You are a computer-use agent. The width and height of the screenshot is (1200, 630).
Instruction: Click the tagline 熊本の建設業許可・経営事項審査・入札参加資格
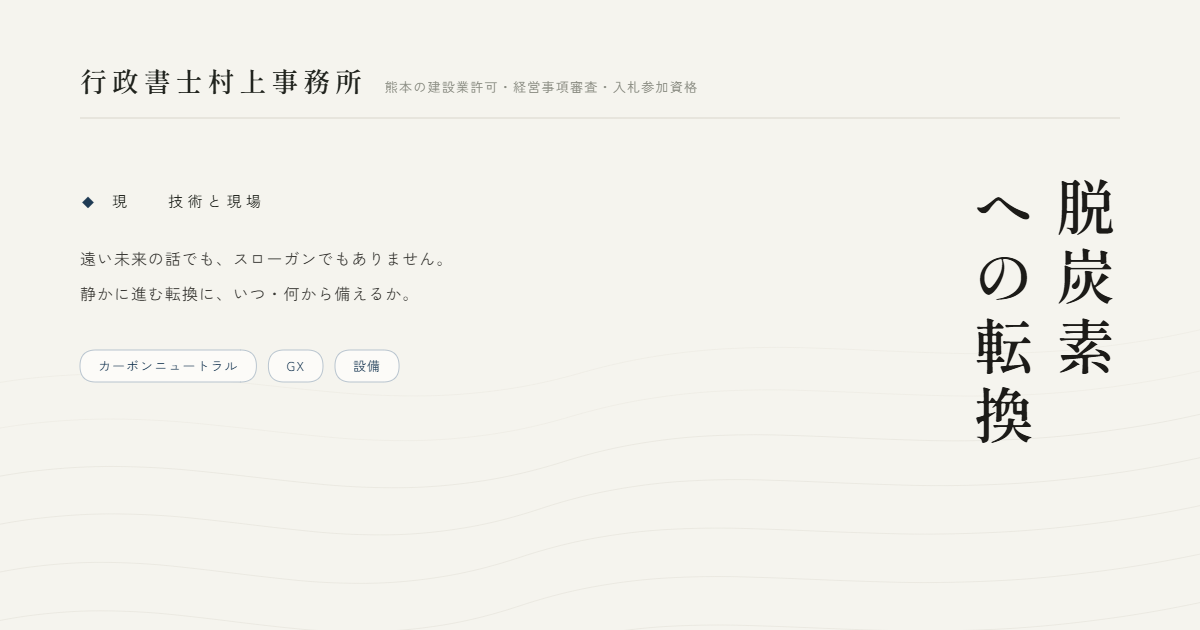(541, 87)
